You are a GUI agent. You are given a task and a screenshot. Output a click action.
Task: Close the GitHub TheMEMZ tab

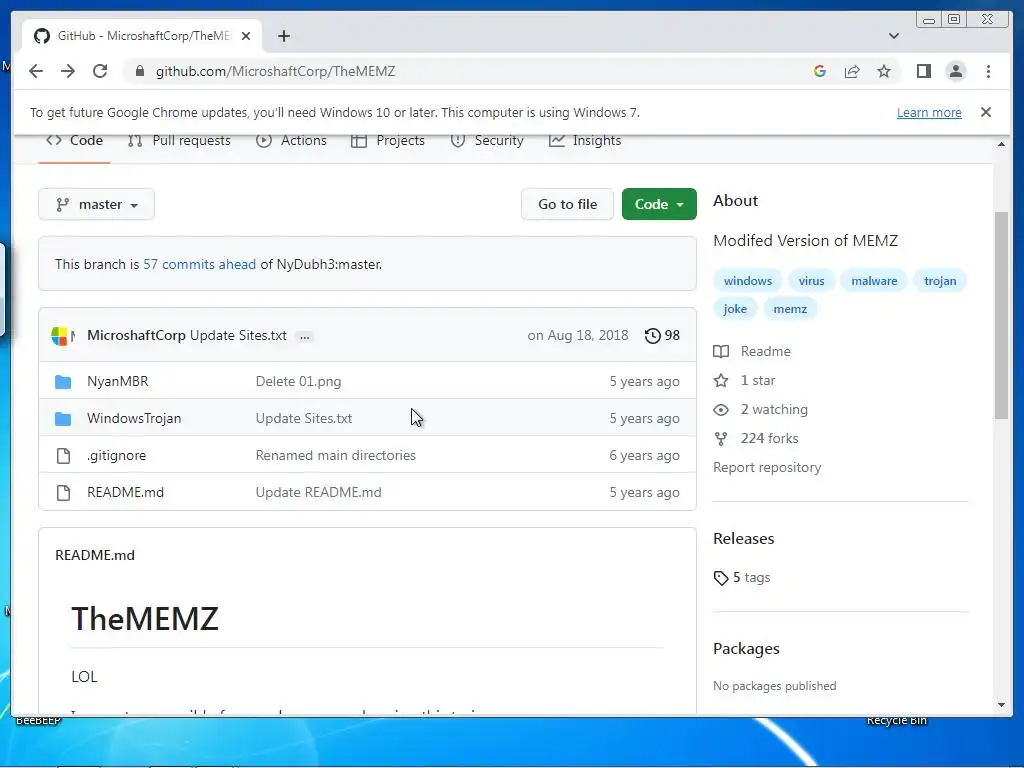(x=246, y=36)
